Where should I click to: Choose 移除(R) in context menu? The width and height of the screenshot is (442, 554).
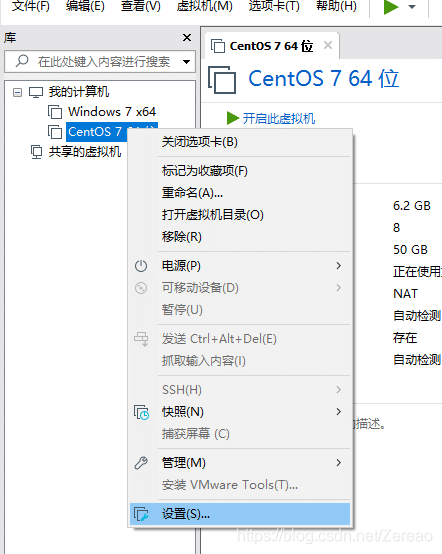click(240, 237)
